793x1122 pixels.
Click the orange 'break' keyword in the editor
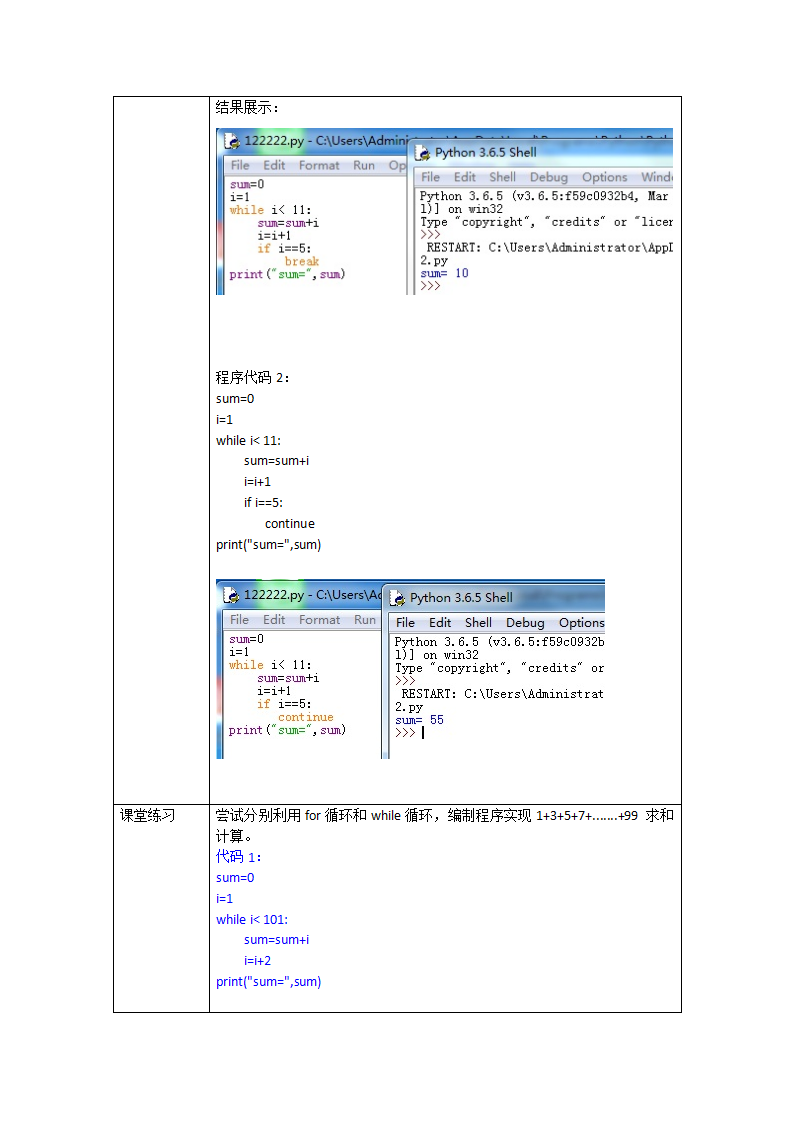(302, 261)
